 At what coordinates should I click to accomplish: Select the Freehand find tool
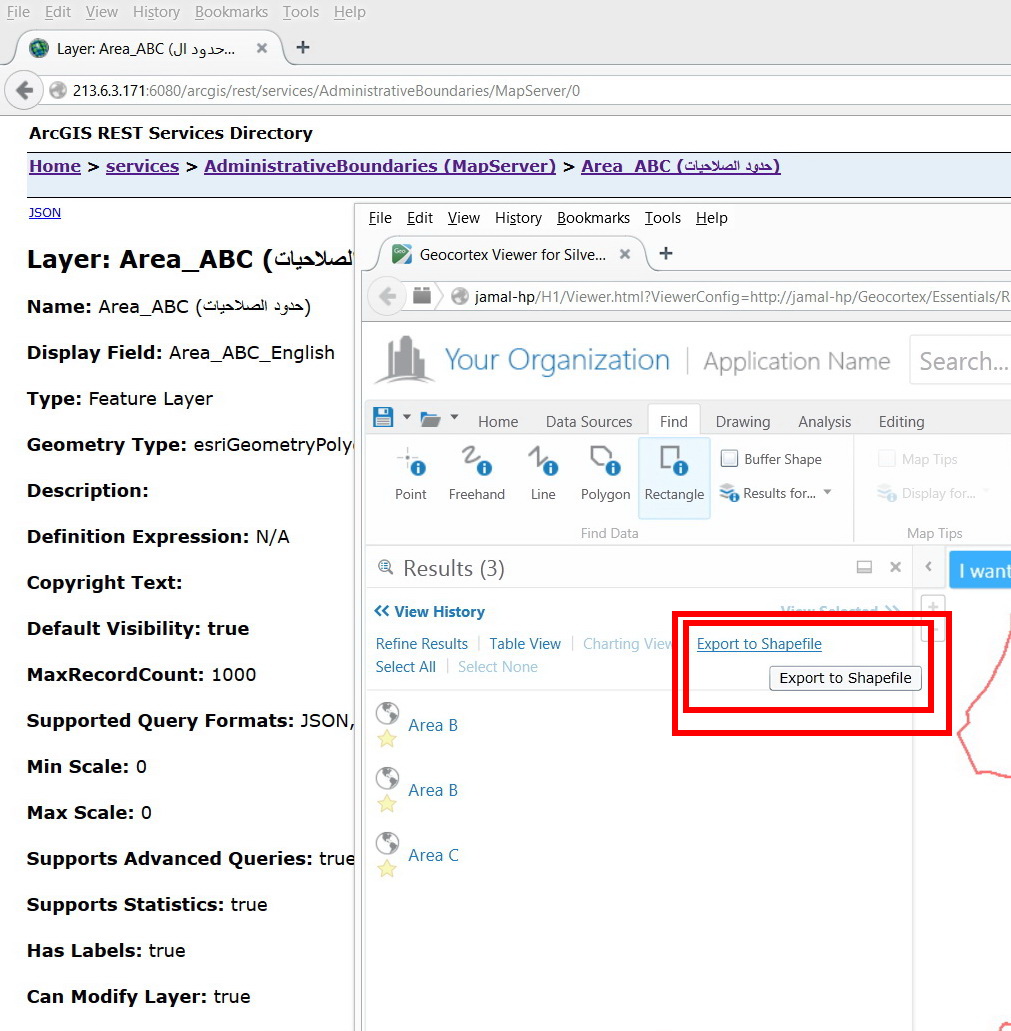click(477, 474)
